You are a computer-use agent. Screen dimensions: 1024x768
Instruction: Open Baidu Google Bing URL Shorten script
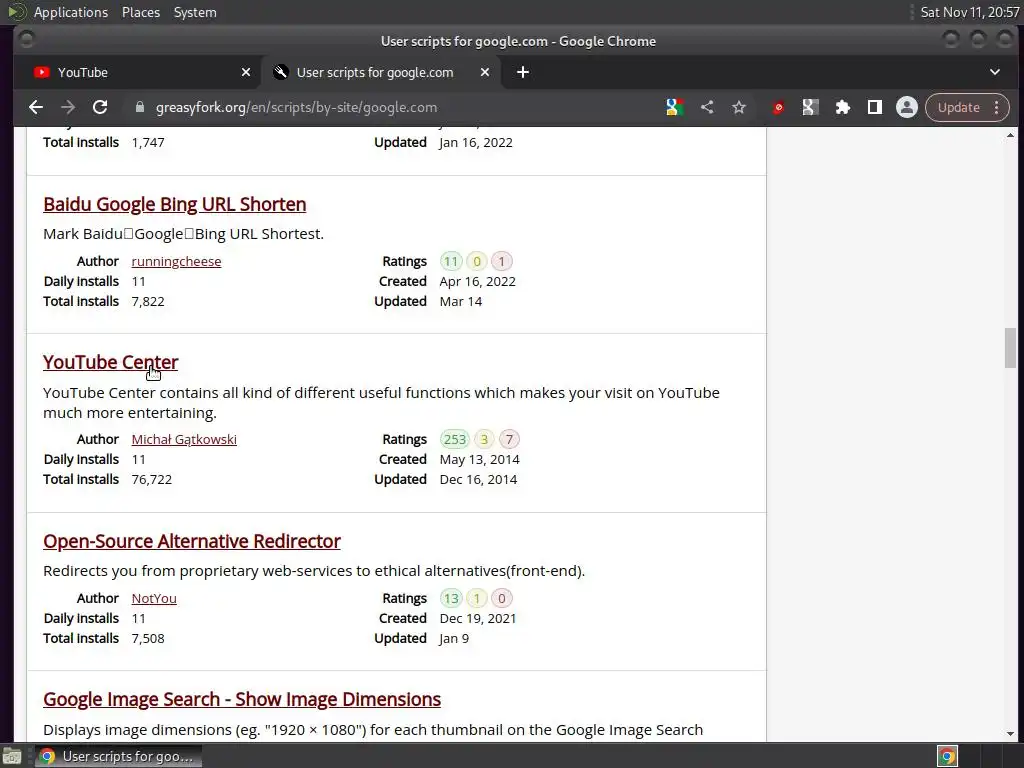[174, 204]
